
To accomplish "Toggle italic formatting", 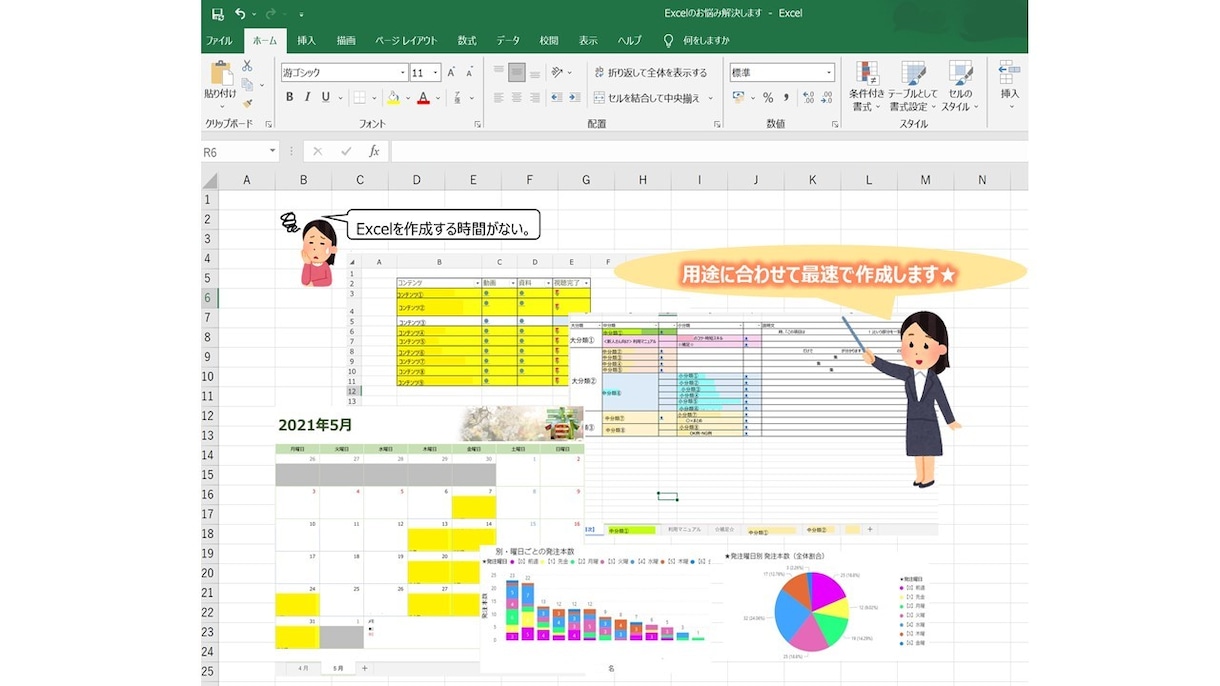I will (x=308, y=98).
